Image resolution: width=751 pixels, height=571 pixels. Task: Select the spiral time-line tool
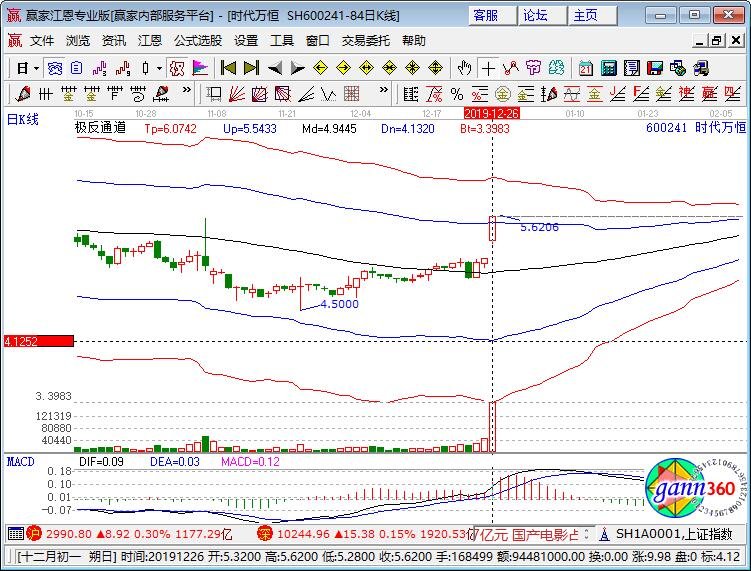pyautogui.click(x=137, y=94)
